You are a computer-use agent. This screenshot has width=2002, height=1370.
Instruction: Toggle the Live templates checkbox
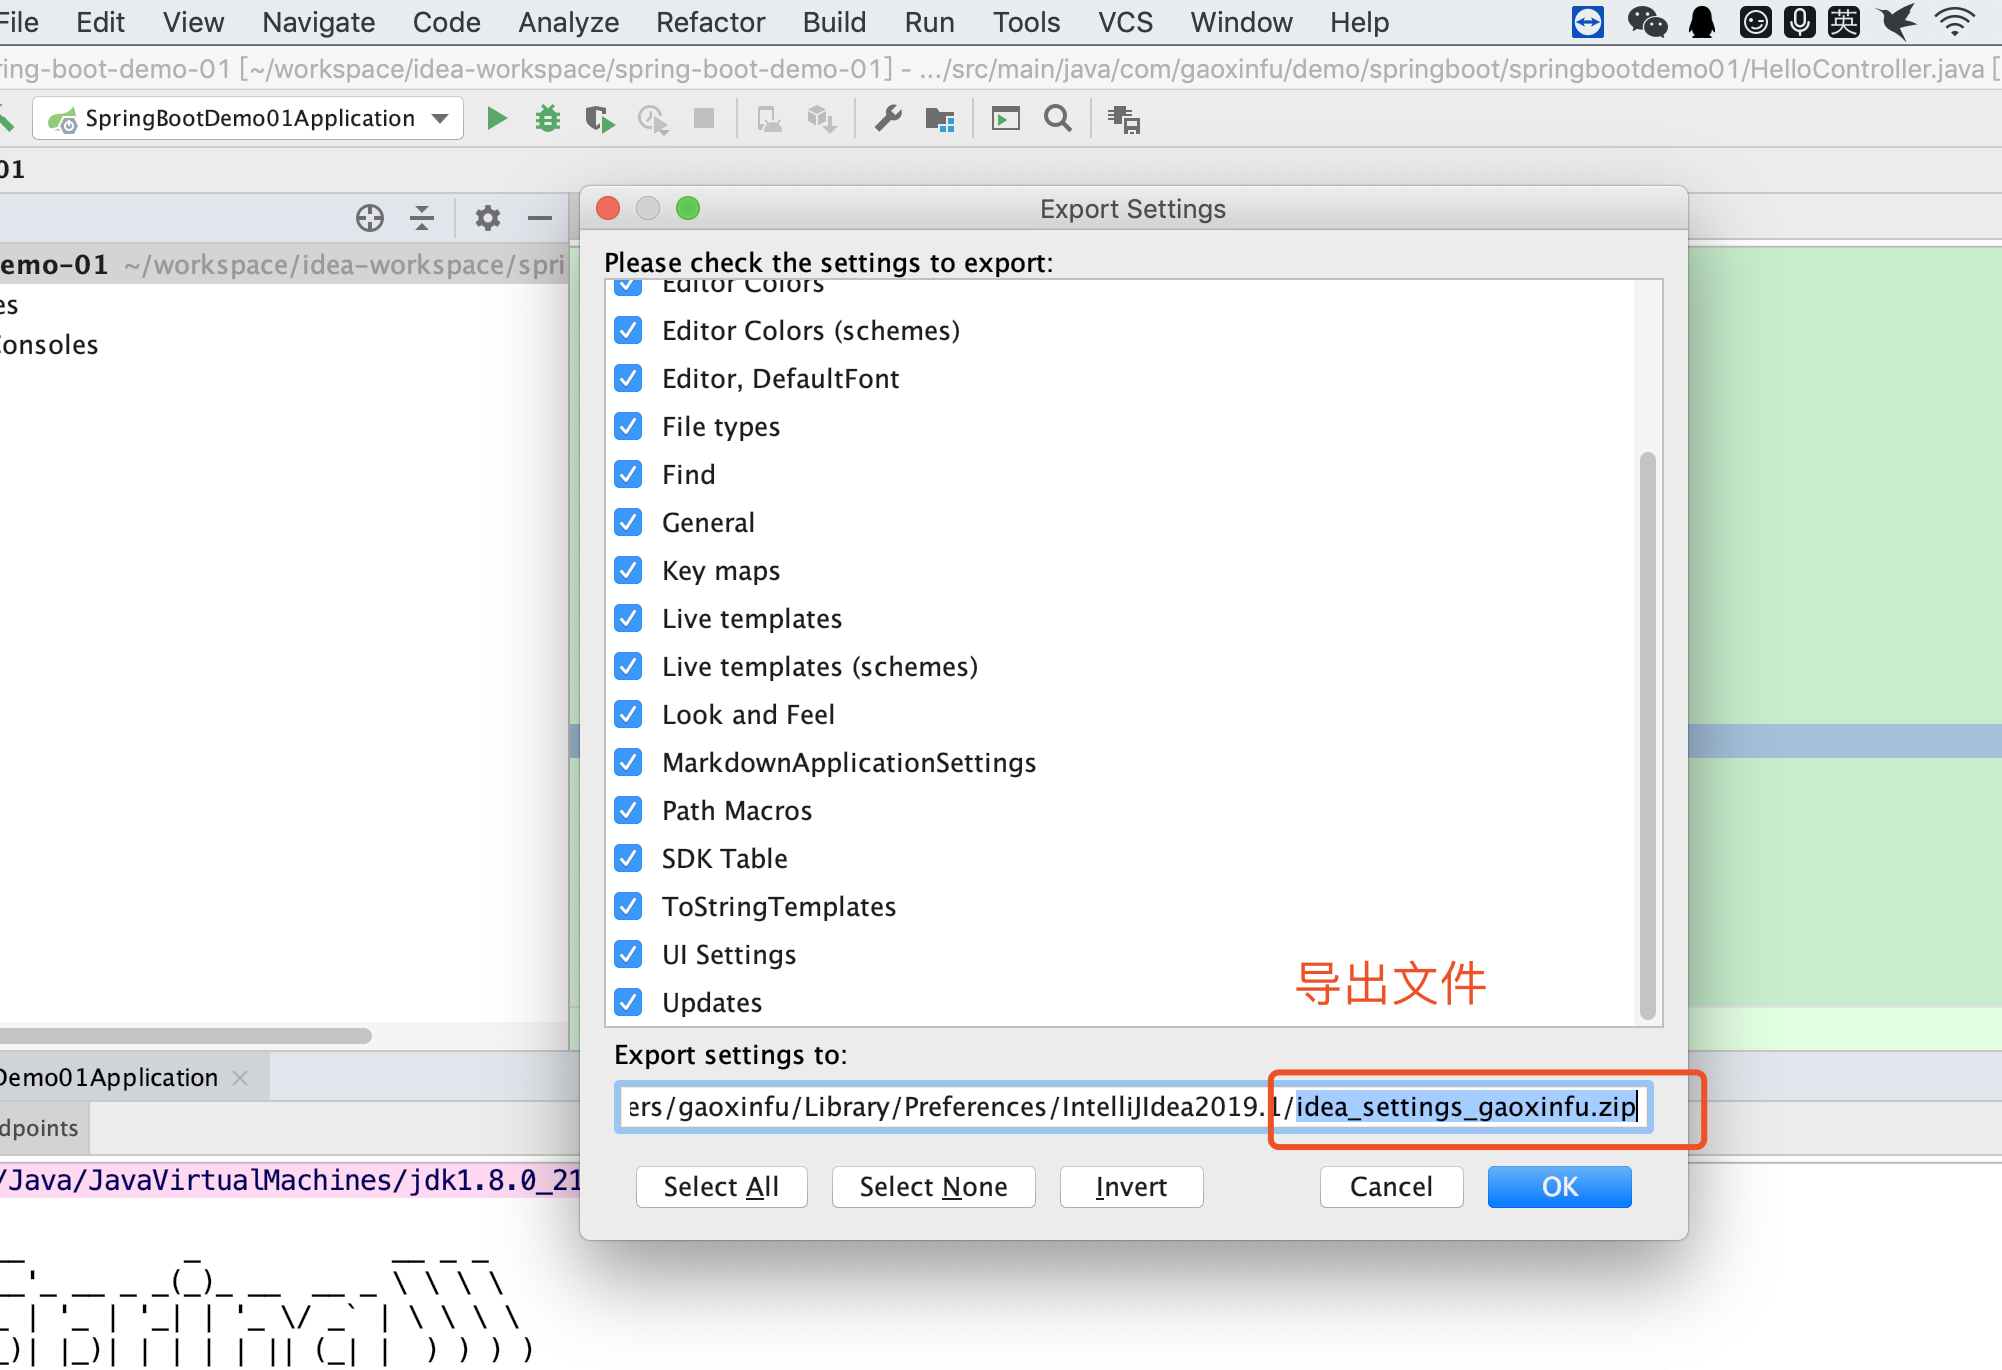[x=628, y=618]
